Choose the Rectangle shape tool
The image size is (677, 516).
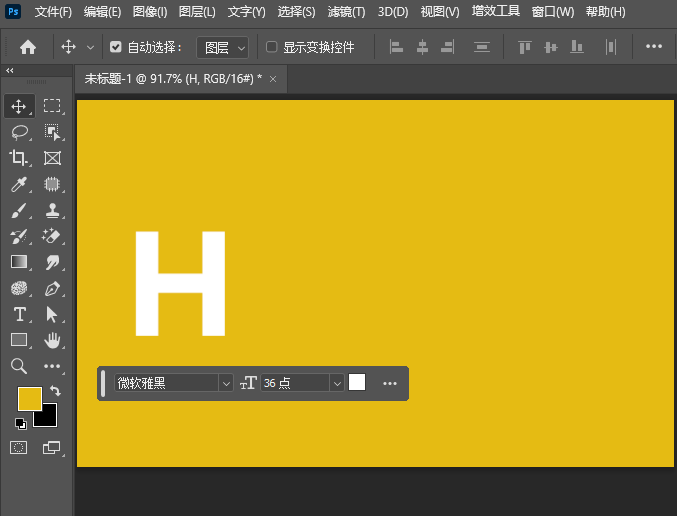pyautogui.click(x=19, y=340)
